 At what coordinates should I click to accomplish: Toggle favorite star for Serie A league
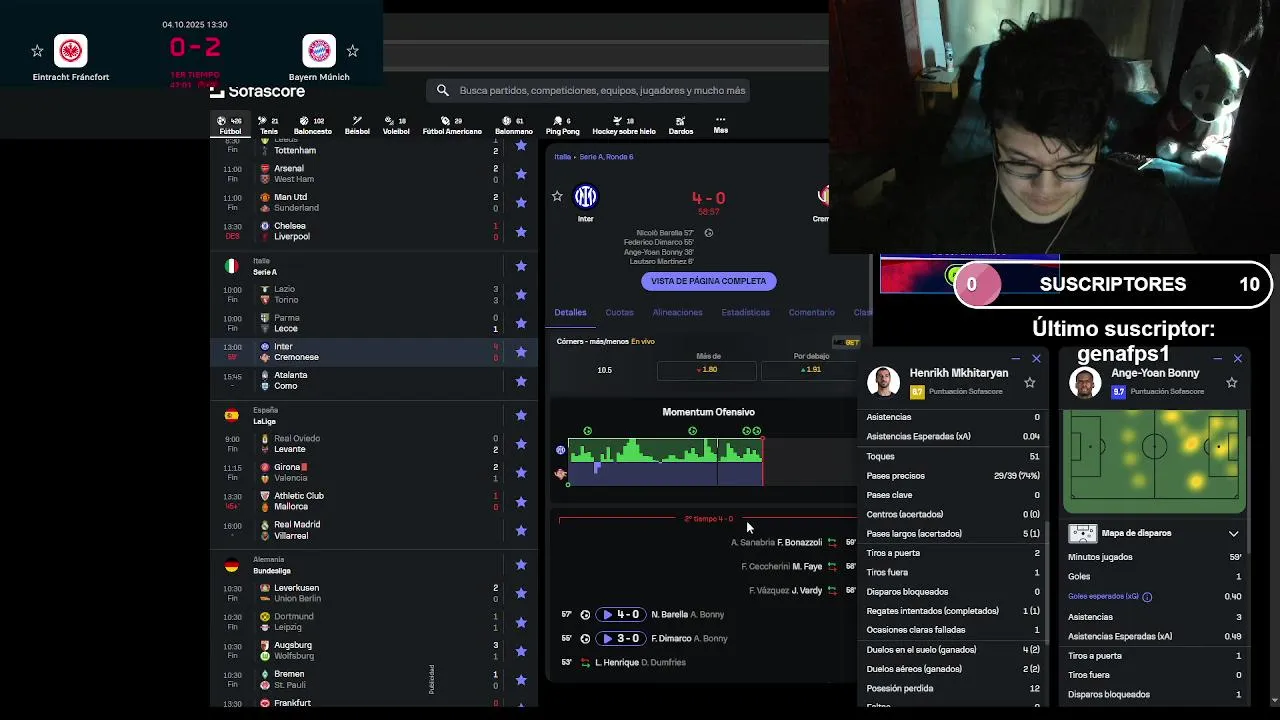tap(521, 266)
